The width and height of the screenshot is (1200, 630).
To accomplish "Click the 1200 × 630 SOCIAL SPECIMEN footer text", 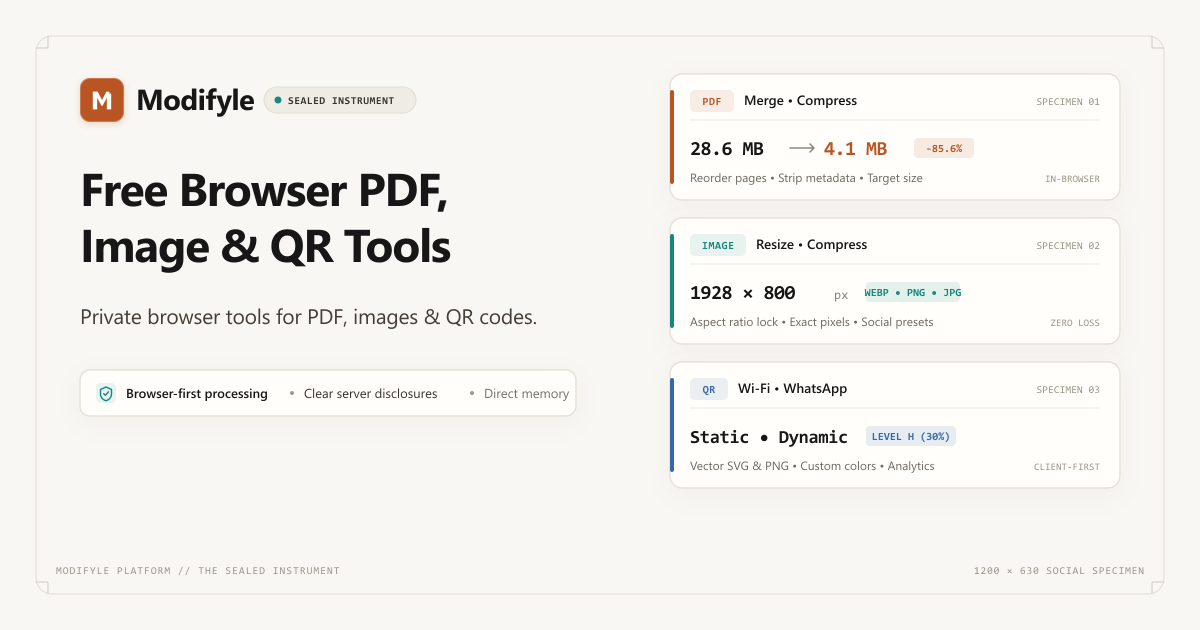I will coord(1059,571).
